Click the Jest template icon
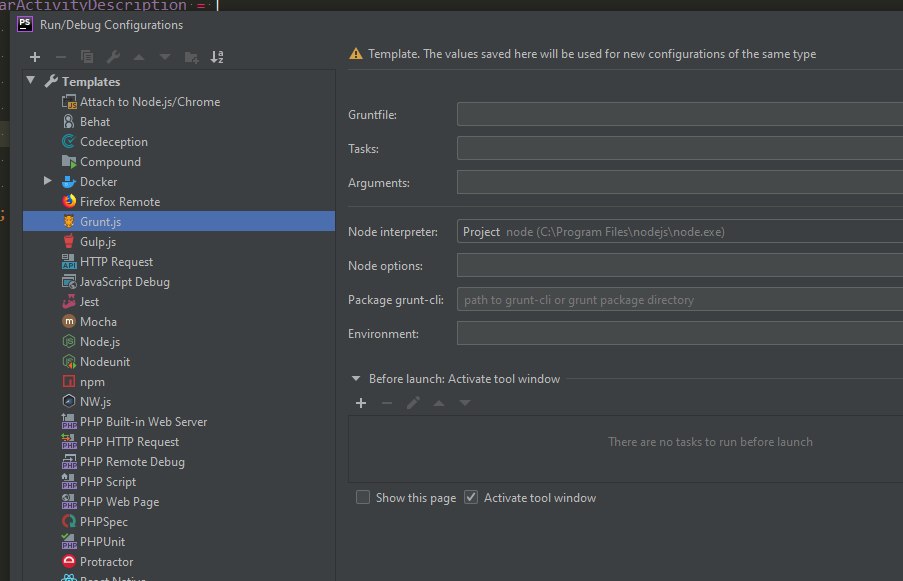 pyautogui.click(x=69, y=302)
